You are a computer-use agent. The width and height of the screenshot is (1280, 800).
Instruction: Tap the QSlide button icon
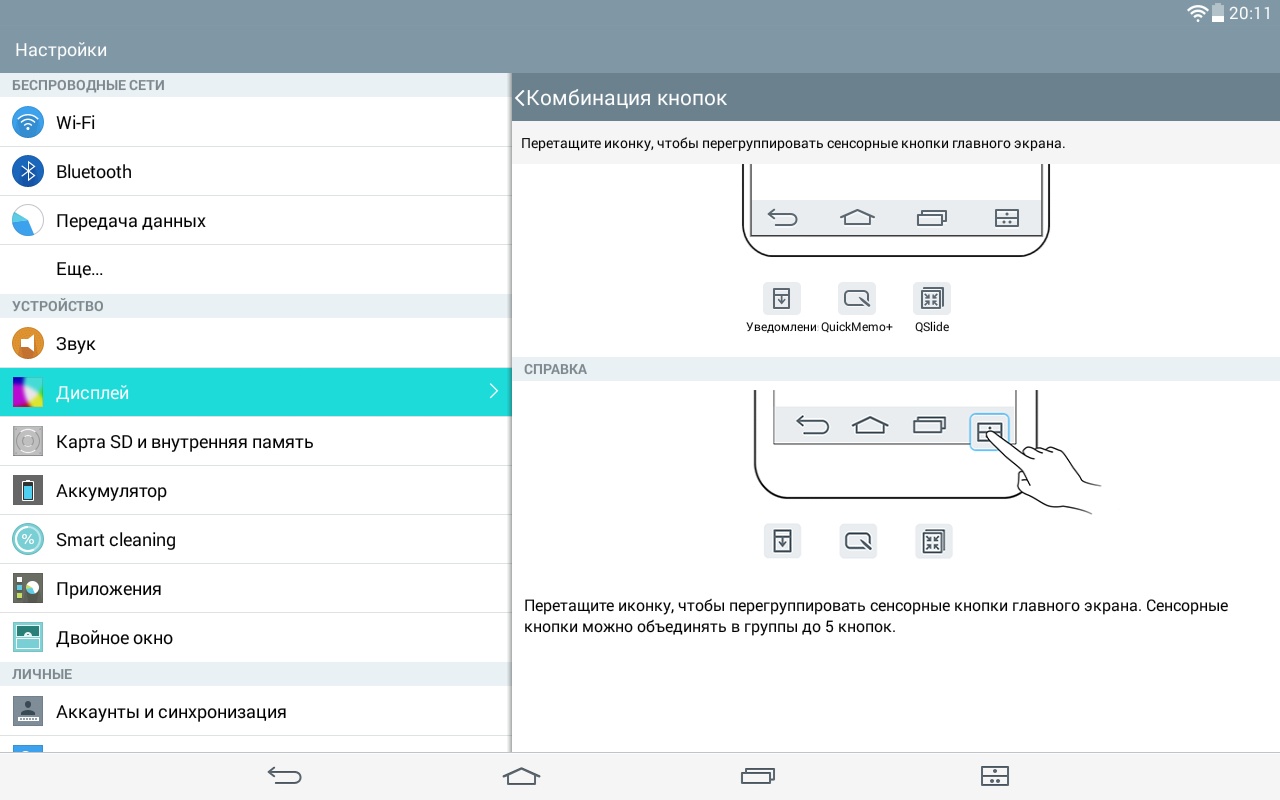click(x=932, y=298)
